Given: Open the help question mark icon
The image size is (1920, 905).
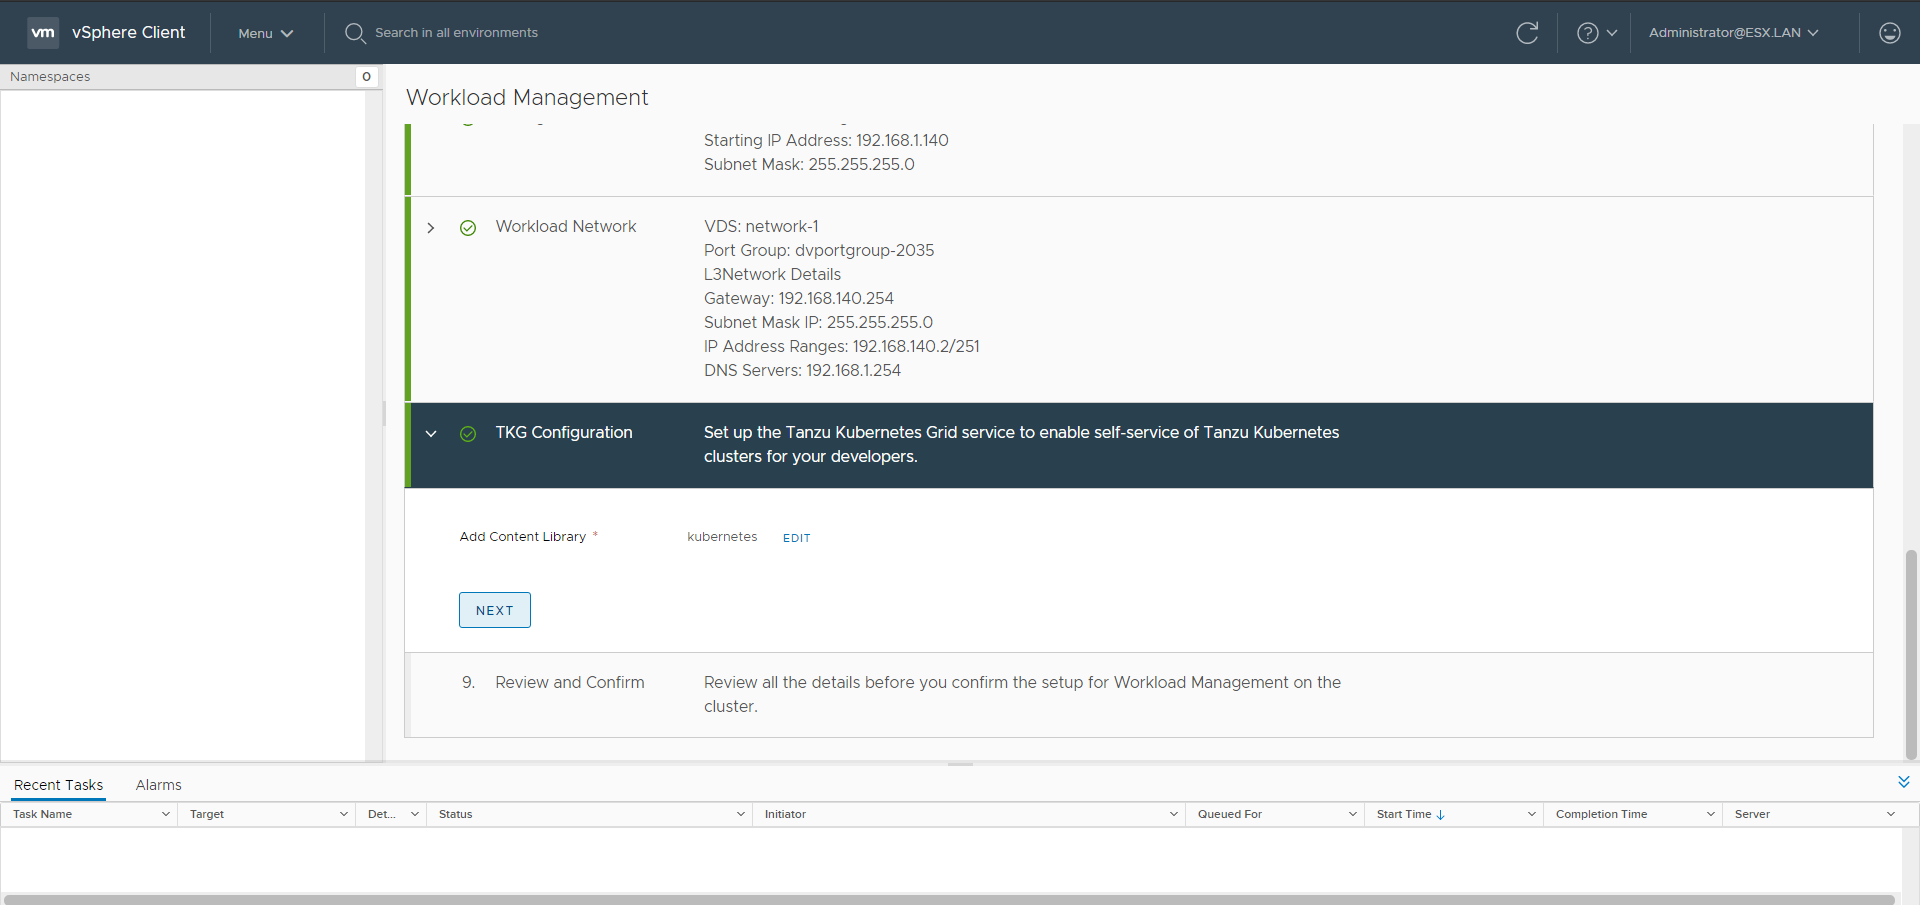Looking at the screenshot, I should click(x=1587, y=33).
